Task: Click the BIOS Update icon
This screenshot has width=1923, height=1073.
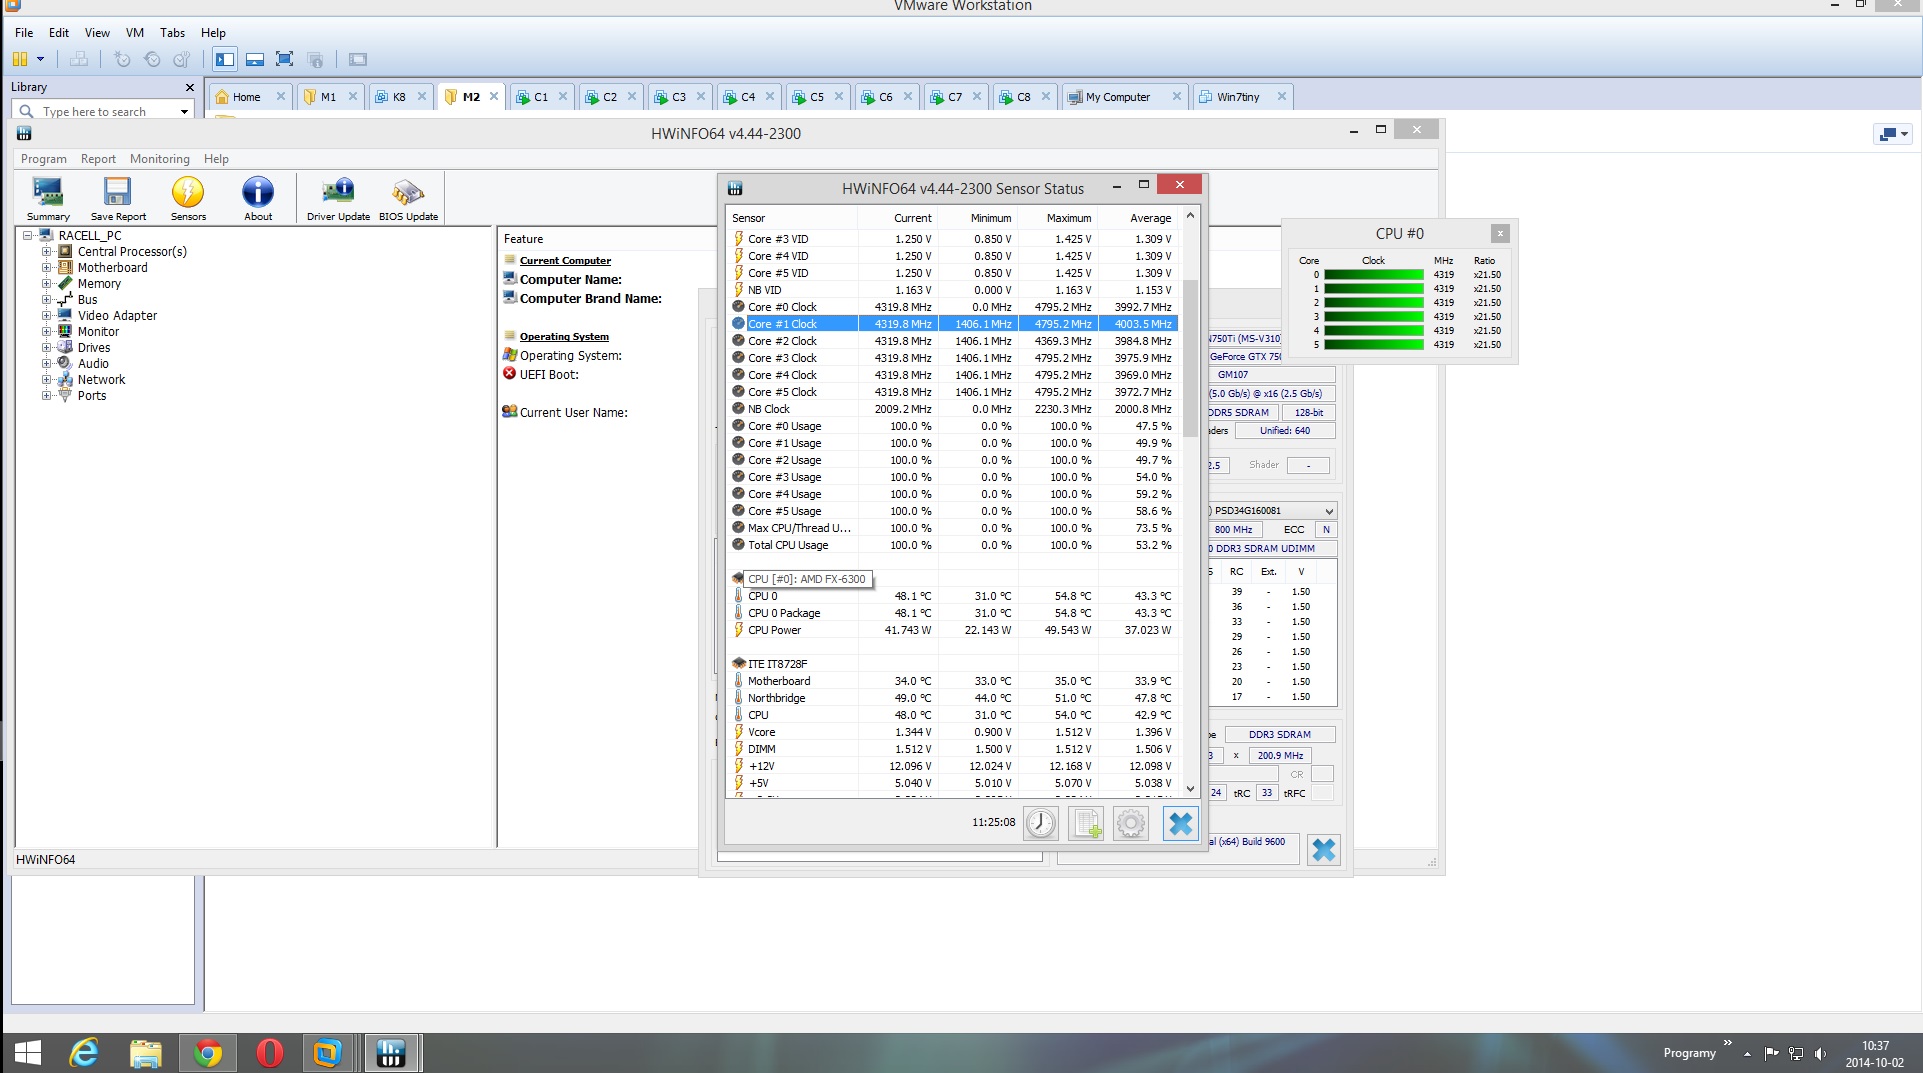Action: (x=408, y=197)
